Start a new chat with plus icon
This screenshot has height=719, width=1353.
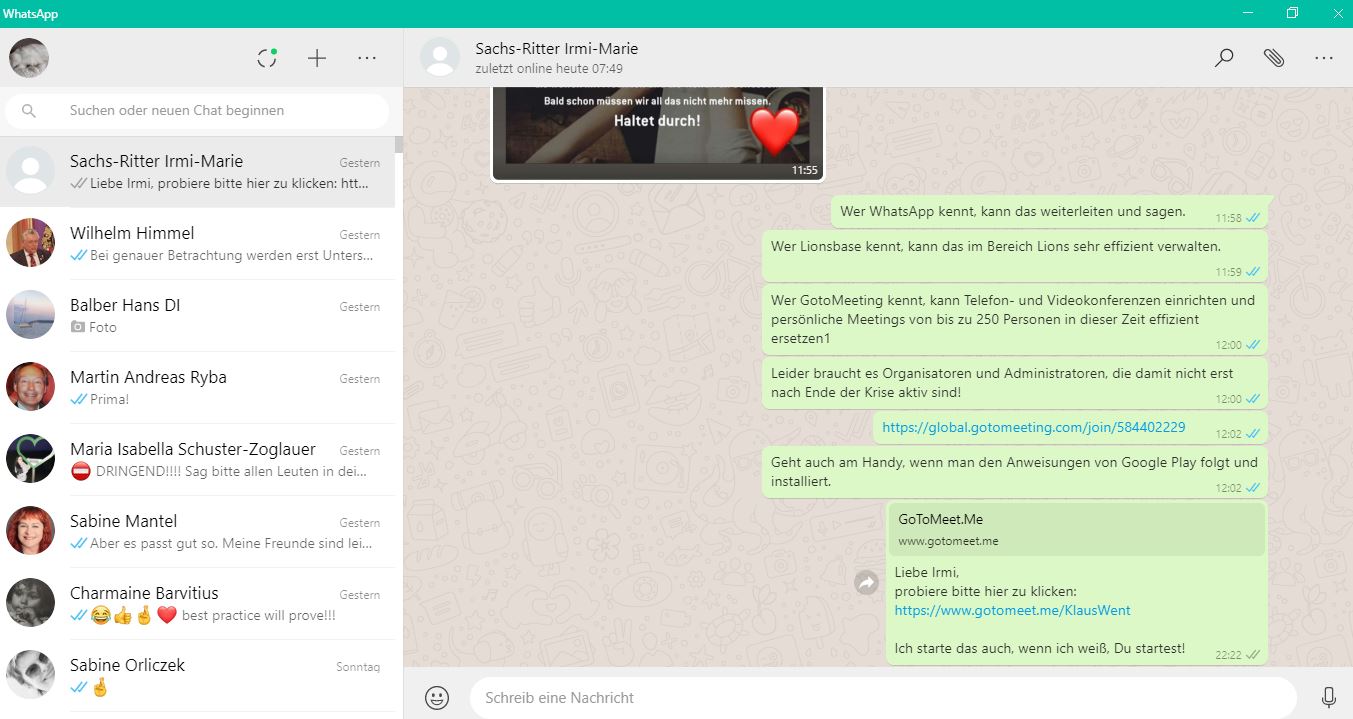[x=317, y=58]
